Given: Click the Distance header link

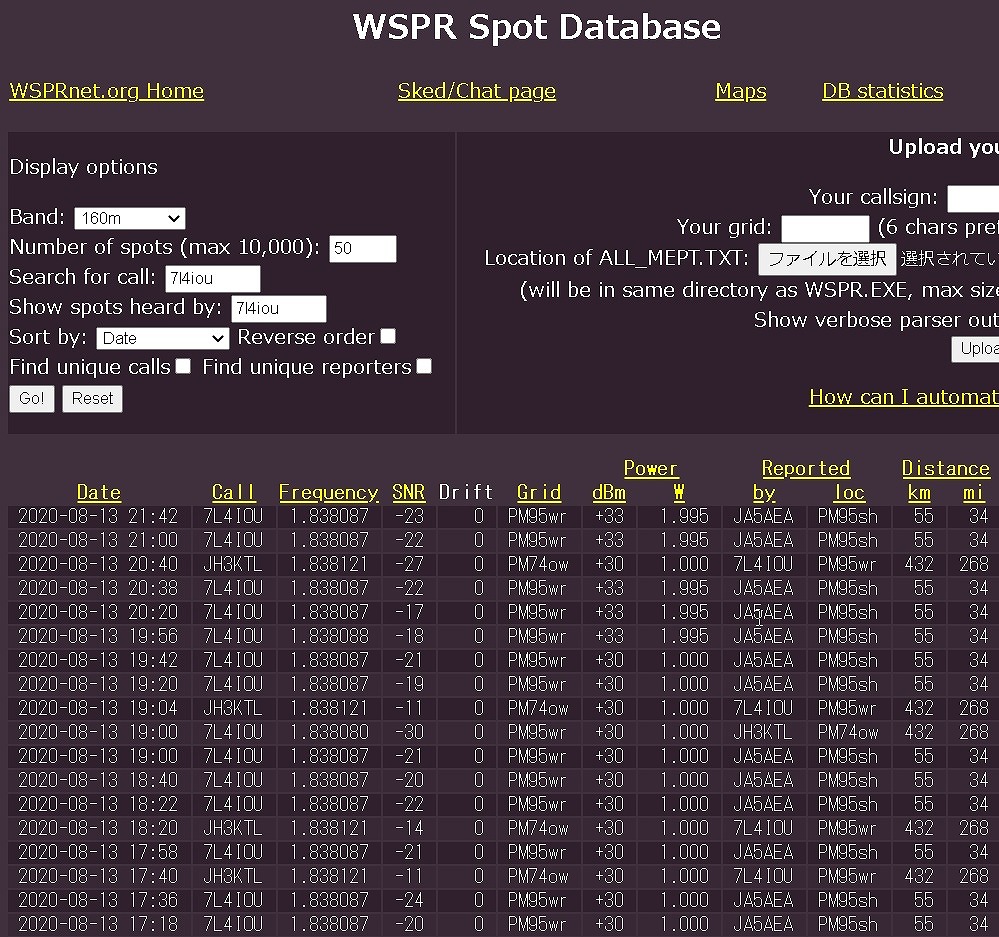Looking at the screenshot, I should coord(945,469).
